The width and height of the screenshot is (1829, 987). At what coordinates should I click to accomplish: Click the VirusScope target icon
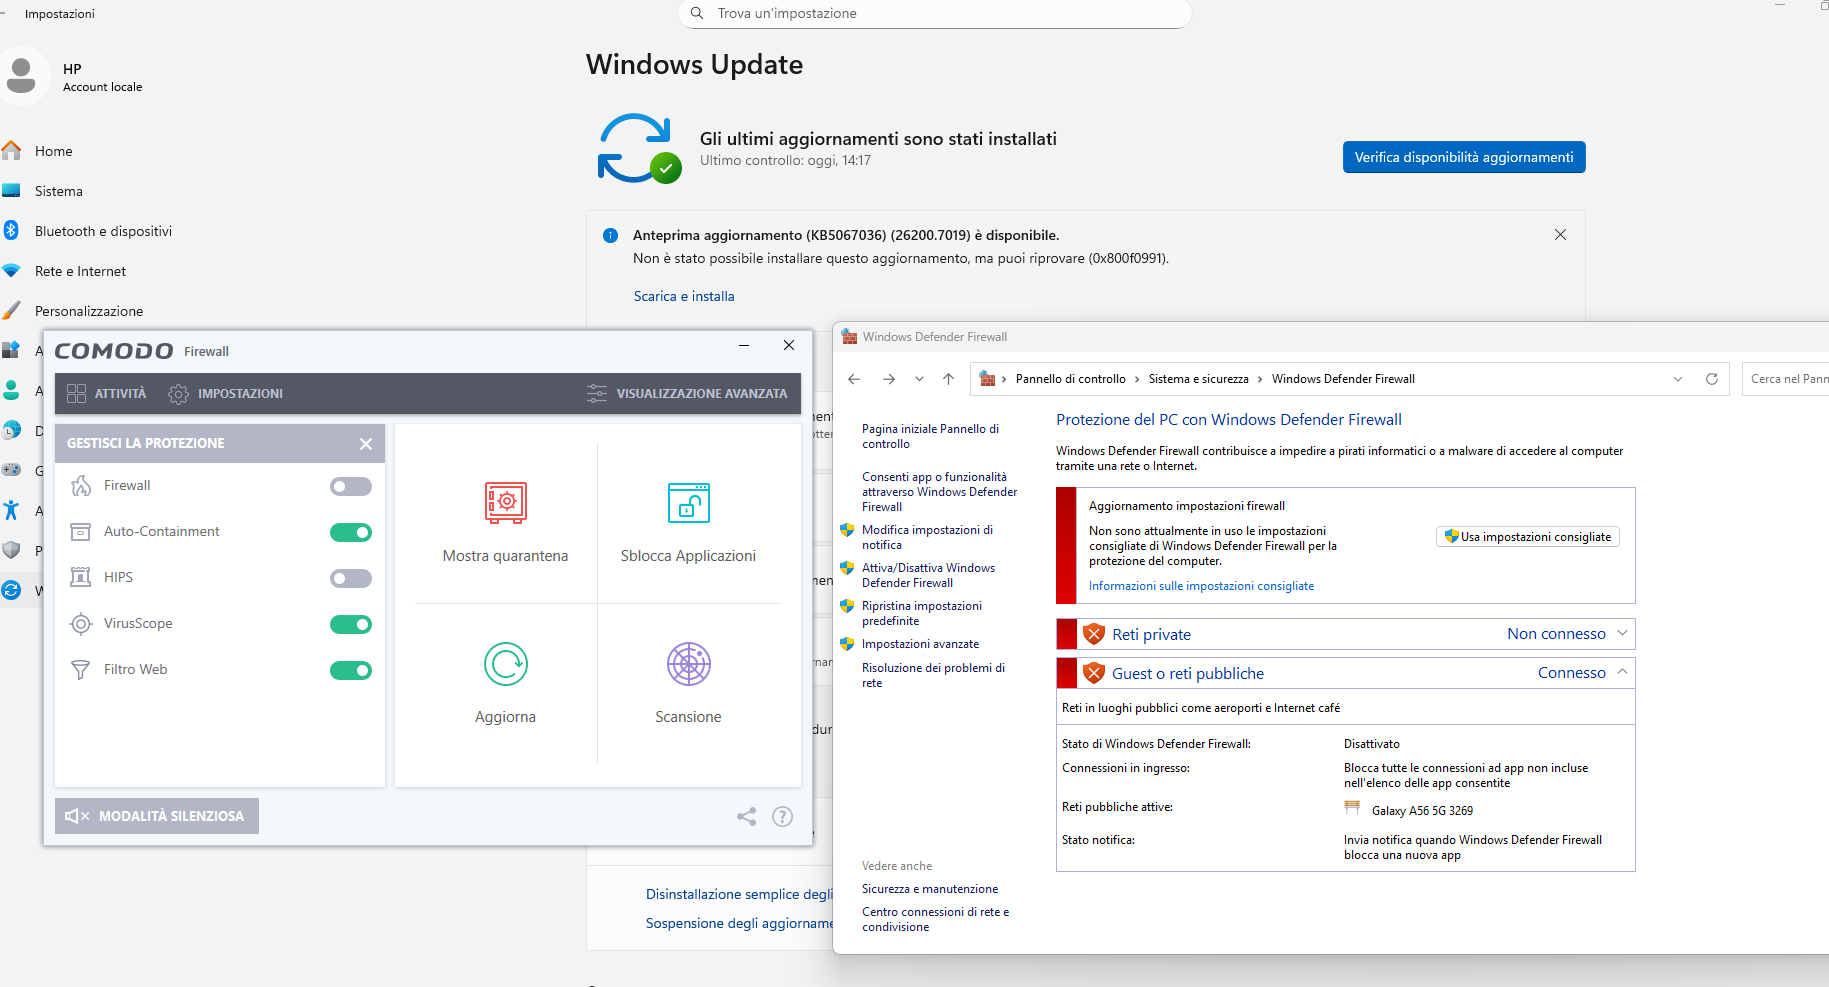pos(81,624)
